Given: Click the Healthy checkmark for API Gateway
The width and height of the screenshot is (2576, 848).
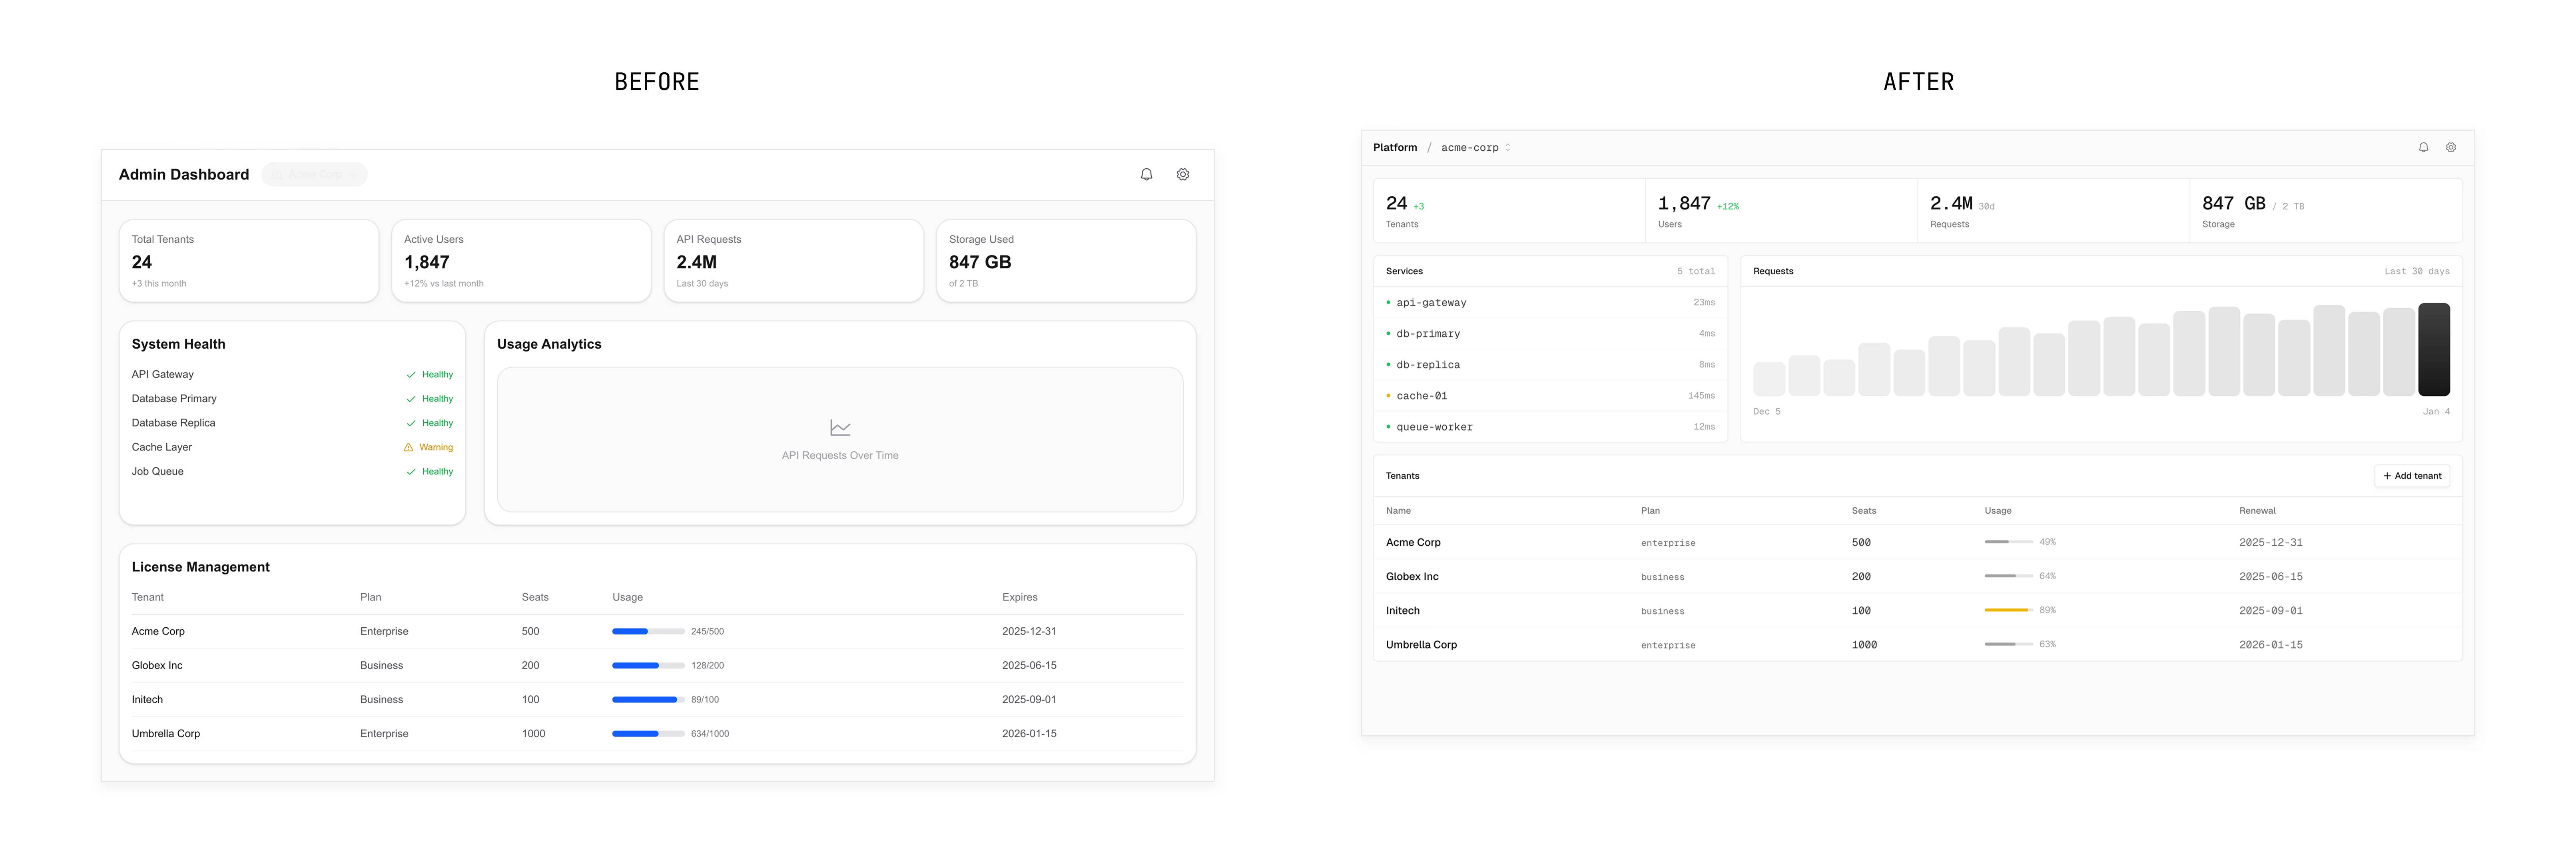Looking at the screenshot, I should (411, 375).
